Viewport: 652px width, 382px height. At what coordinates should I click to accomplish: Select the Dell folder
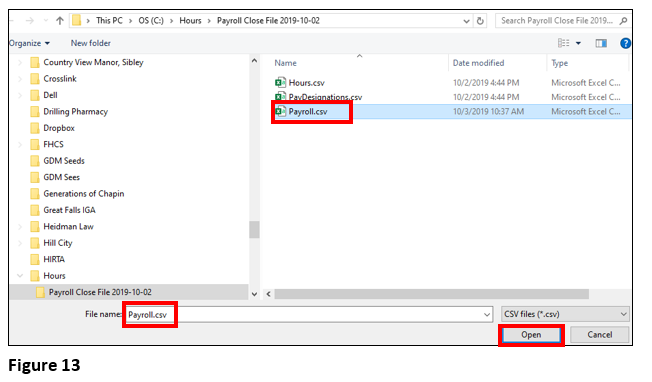pyautogui.click(x=50, y=95)
